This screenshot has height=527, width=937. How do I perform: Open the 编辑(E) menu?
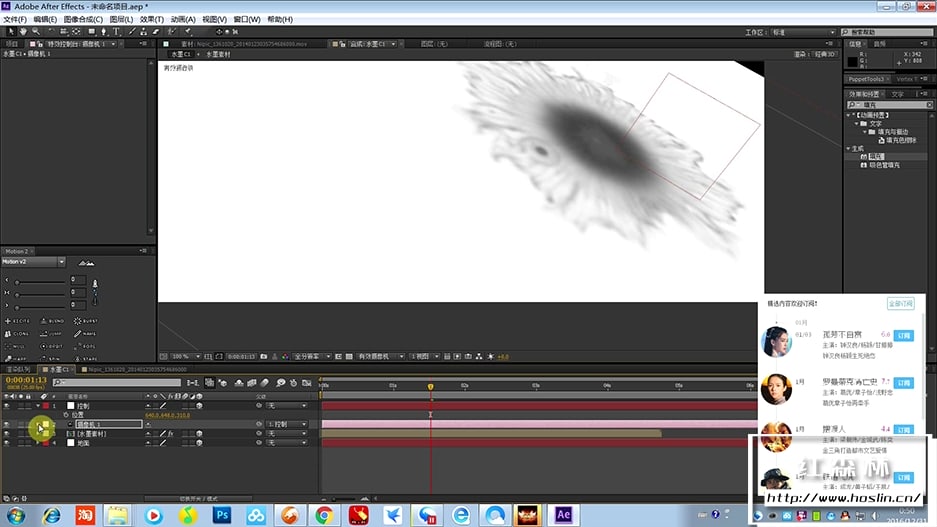[45, 19]
